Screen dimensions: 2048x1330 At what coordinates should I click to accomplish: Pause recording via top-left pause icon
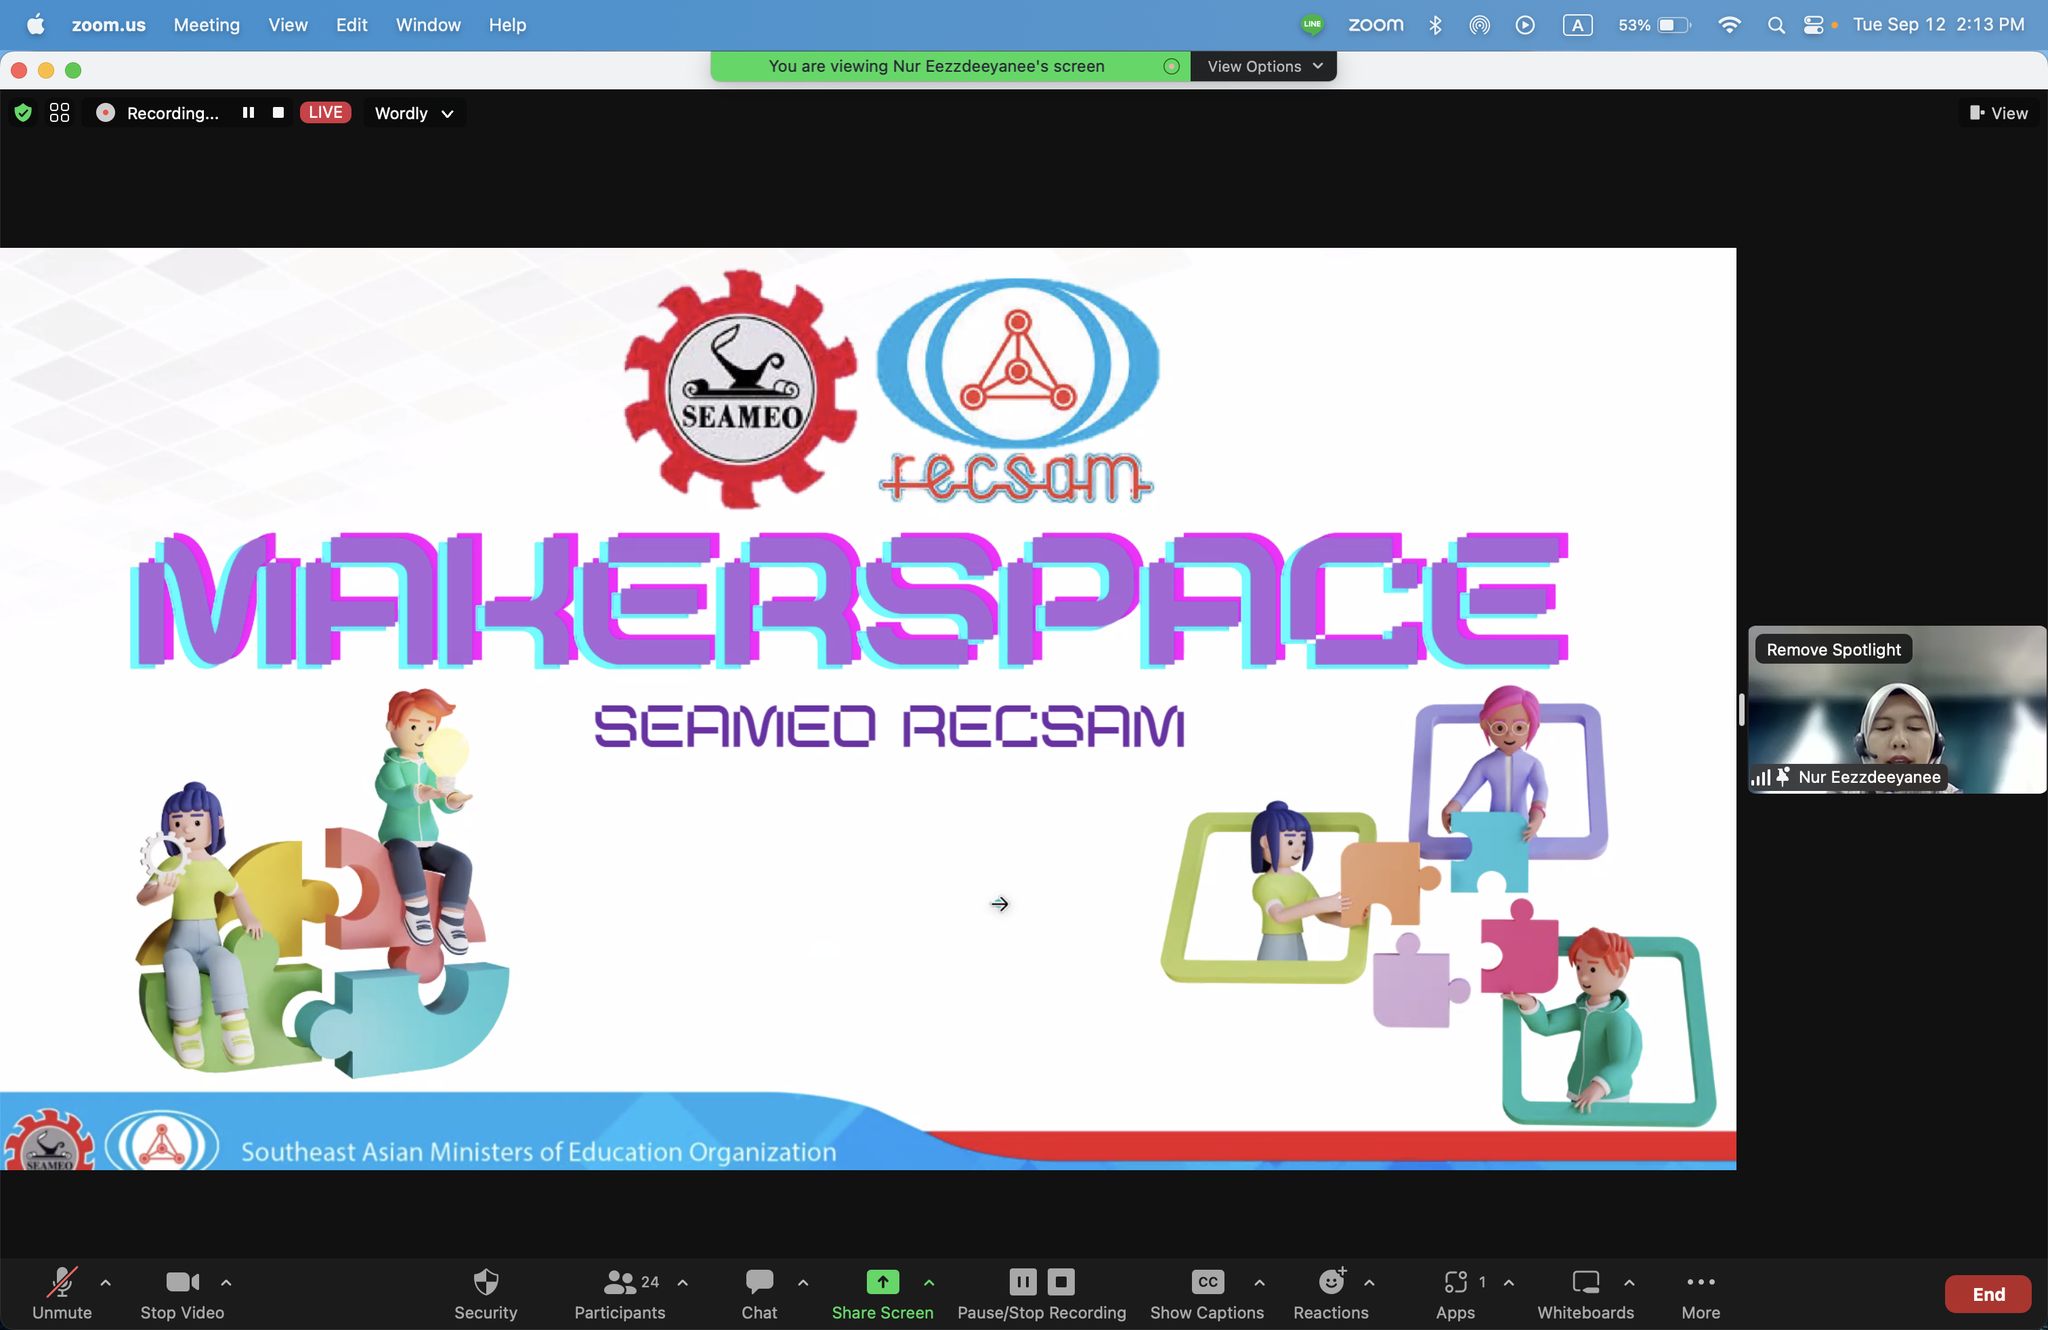point(248,113)
